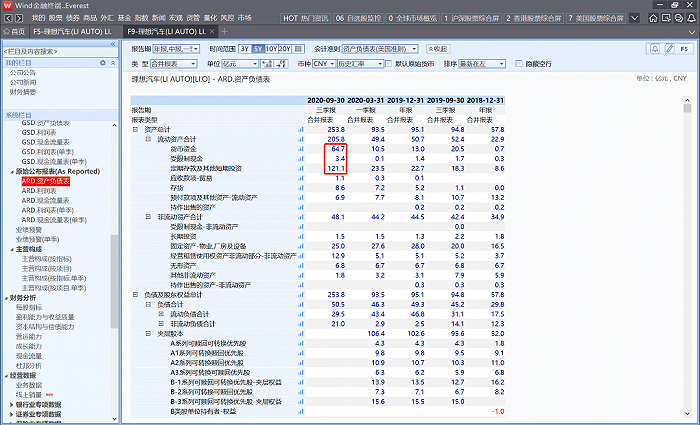Select the 10Y time range

(271, 49)
